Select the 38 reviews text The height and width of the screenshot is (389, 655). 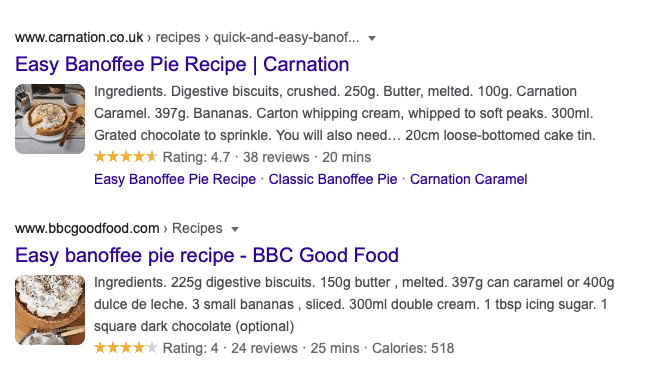pos(276,158)
